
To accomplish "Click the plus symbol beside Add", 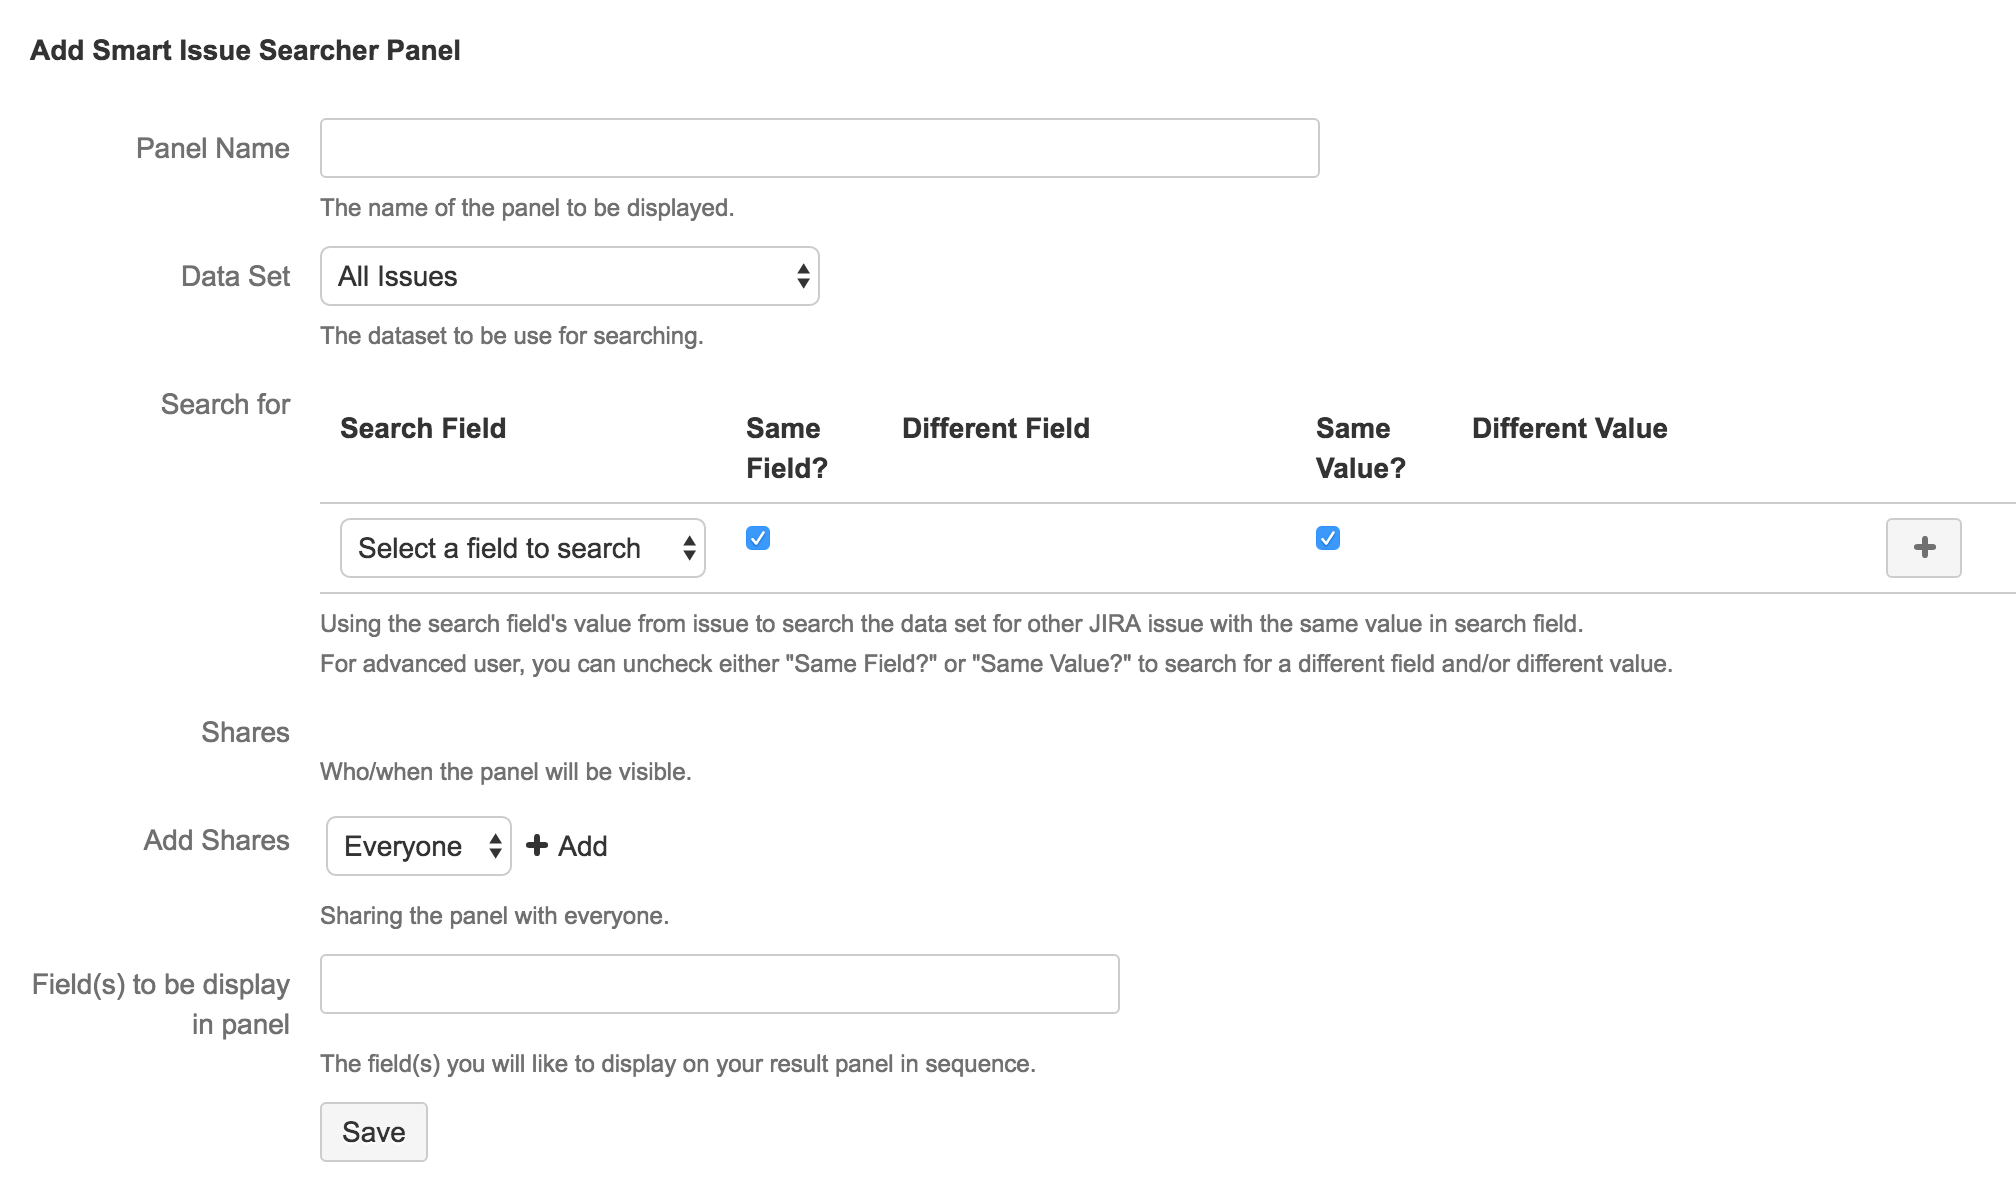I will 537,845.
